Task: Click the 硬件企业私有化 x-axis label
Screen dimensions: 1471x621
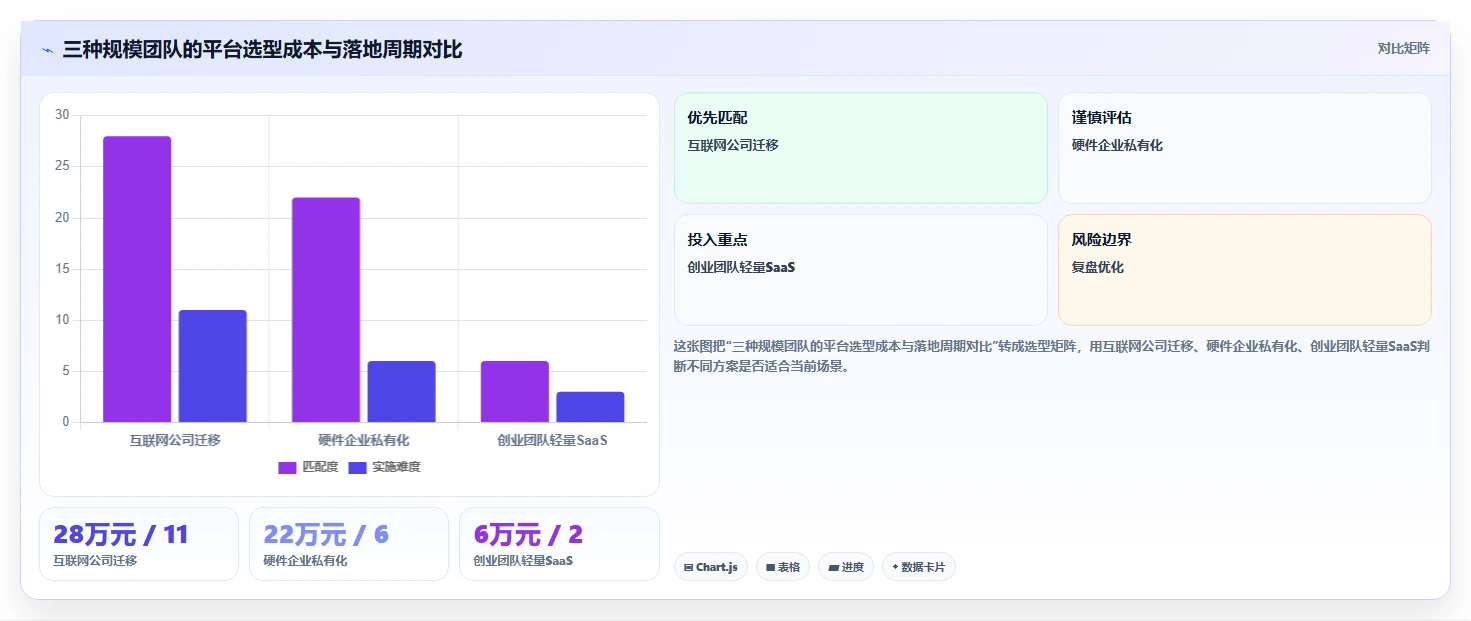Action: (x=364, y=440)
